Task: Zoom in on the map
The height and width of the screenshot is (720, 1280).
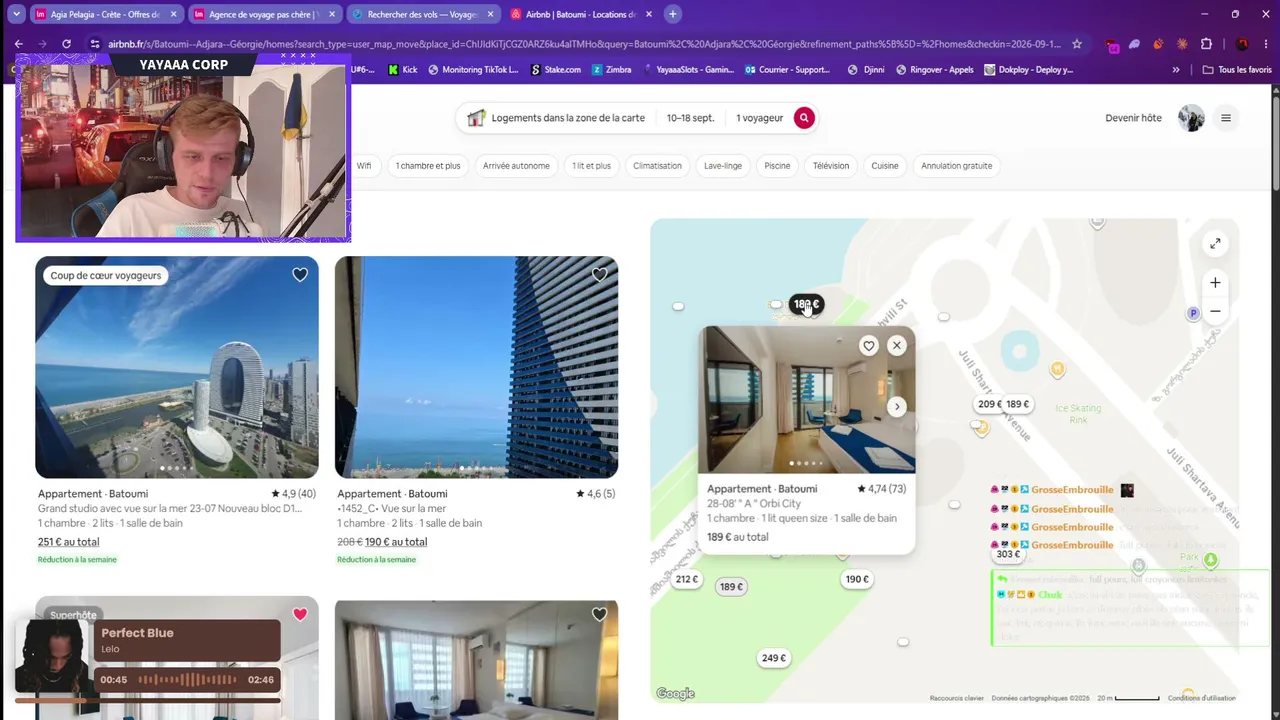Action: 1215,283
